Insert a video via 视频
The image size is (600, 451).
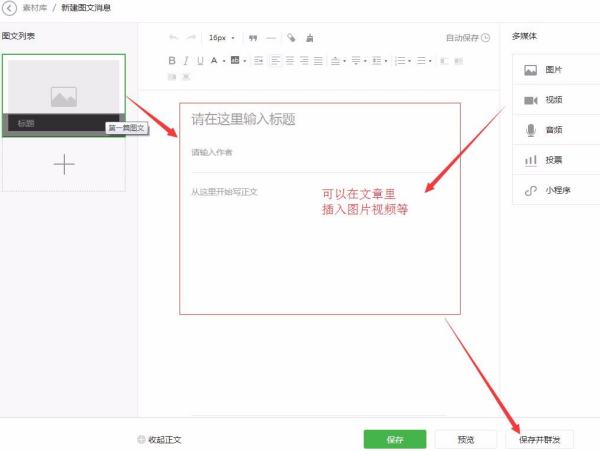pyautogui.click(x=556, y=100)
